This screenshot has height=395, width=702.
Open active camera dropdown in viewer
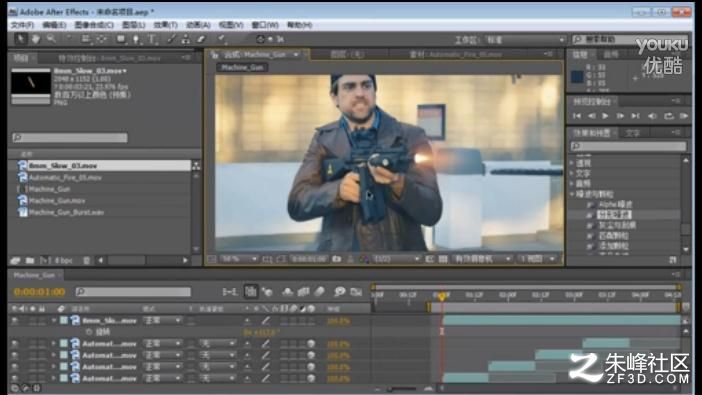[x=482, y=259]
